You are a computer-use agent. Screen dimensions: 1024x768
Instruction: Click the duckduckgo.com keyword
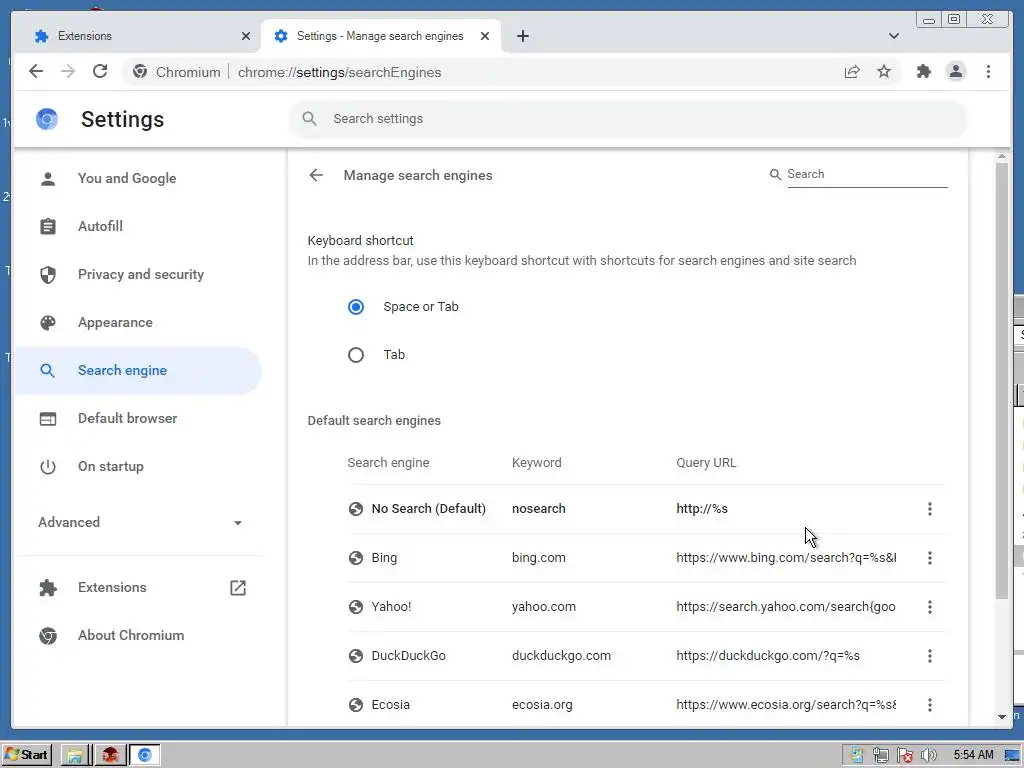(x=561, y=656)
